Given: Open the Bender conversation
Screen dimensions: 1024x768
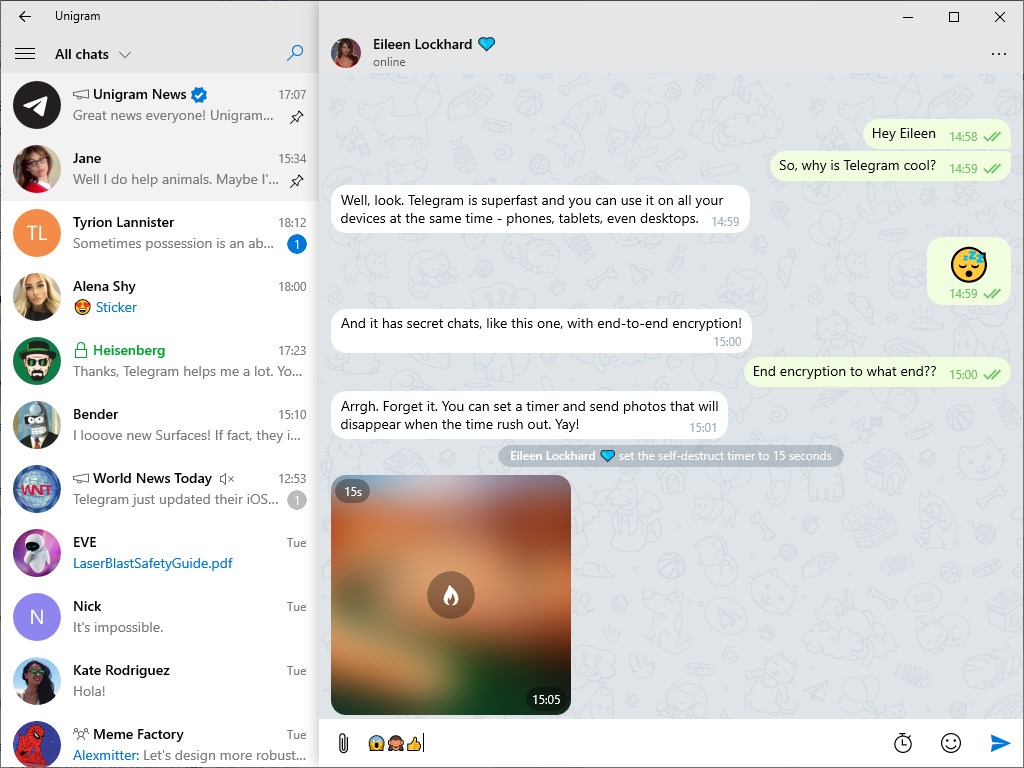Looking at the screenshot, I should pos(159,425).
